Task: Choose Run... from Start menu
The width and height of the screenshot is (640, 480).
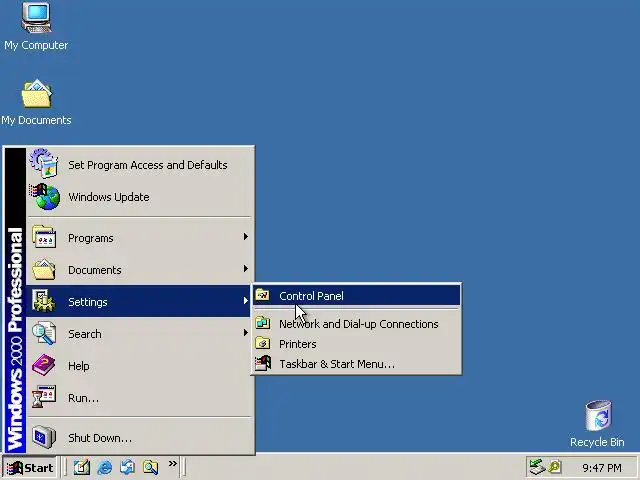Action: 140,398
